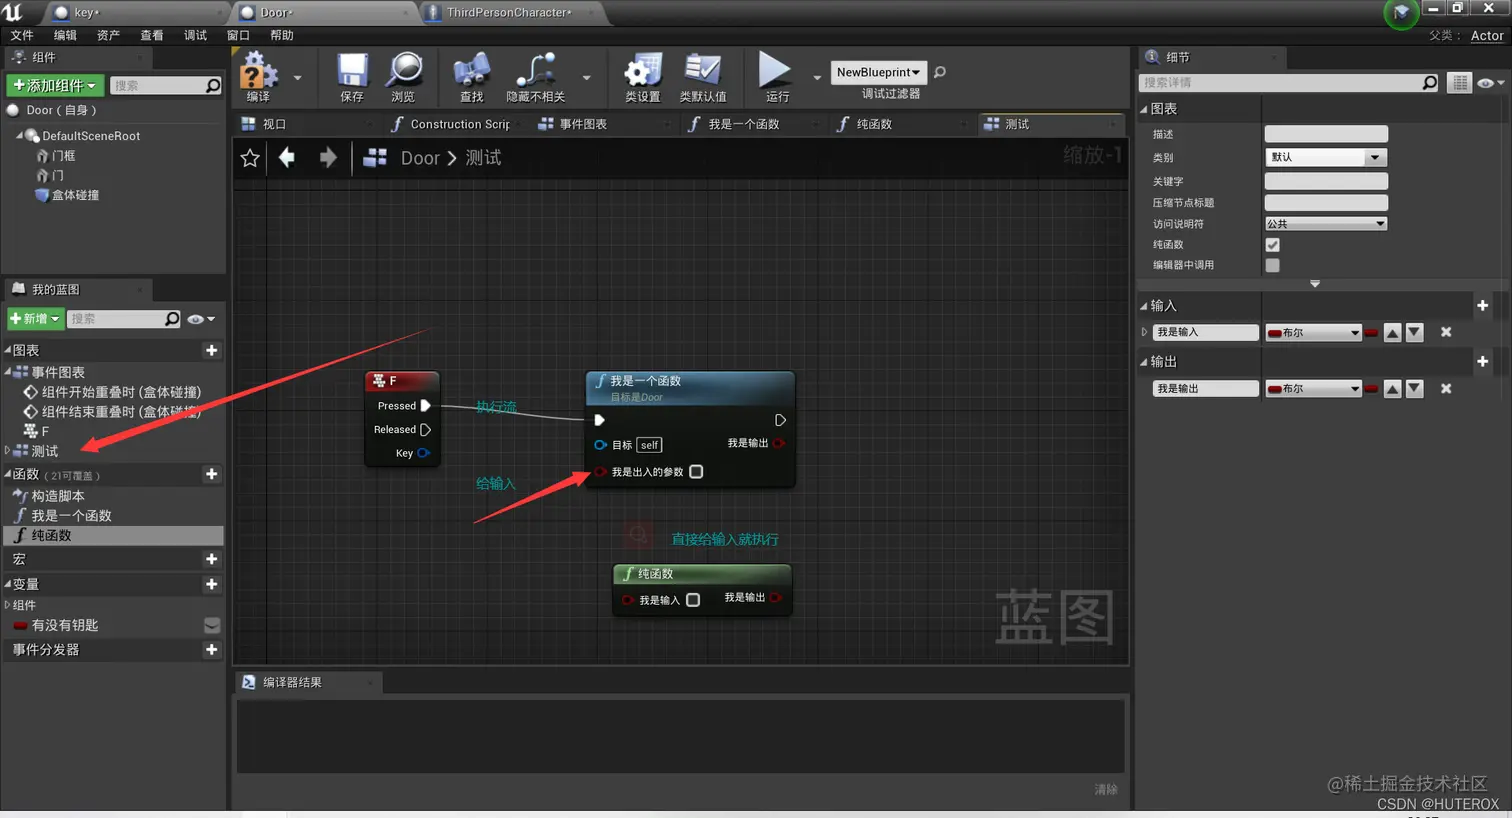Select 我是一个函数 in functions list
This screenshot has height=818, width=1512.
71,516
